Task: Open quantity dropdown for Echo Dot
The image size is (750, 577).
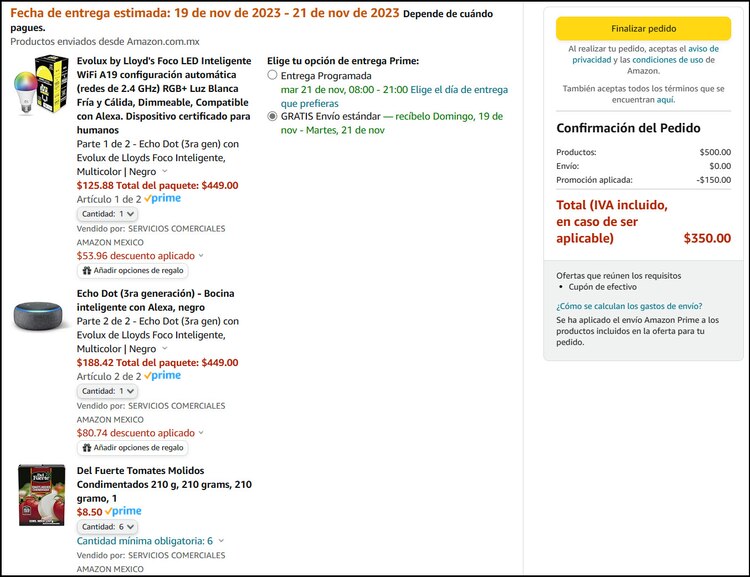Action: (x=108, y=391)
